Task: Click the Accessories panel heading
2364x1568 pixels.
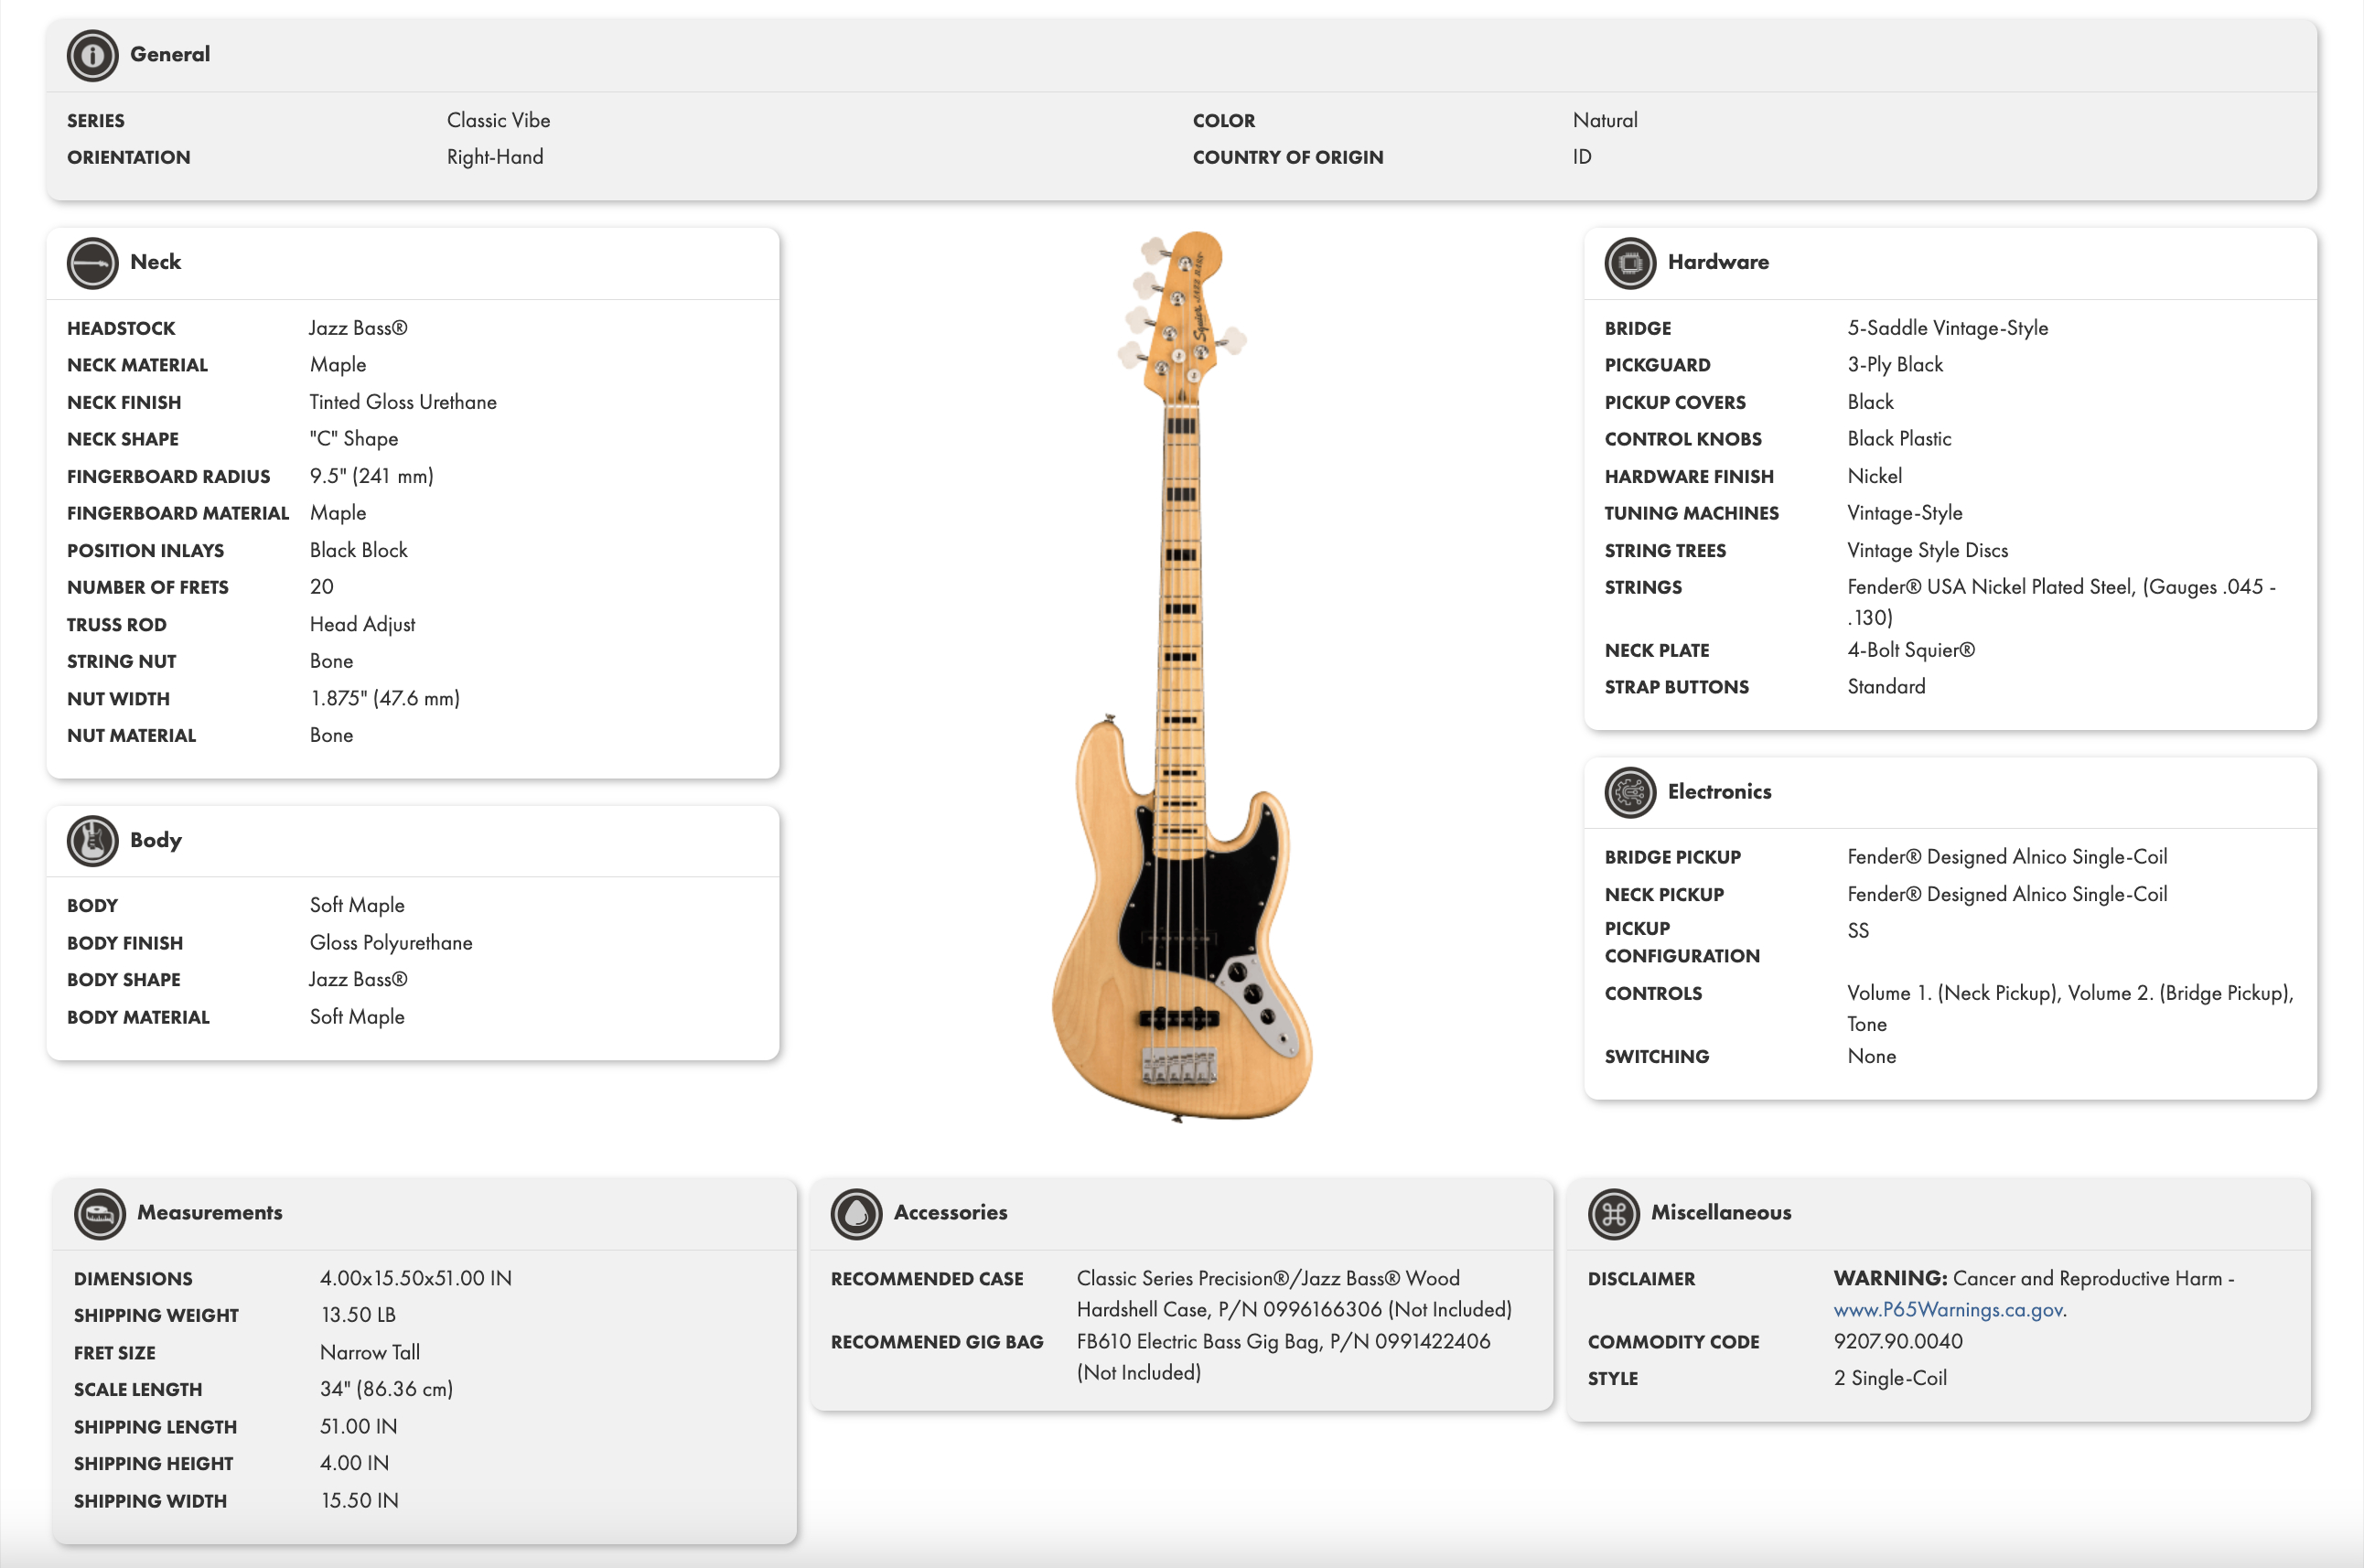Action: [x=950, y=1212]
